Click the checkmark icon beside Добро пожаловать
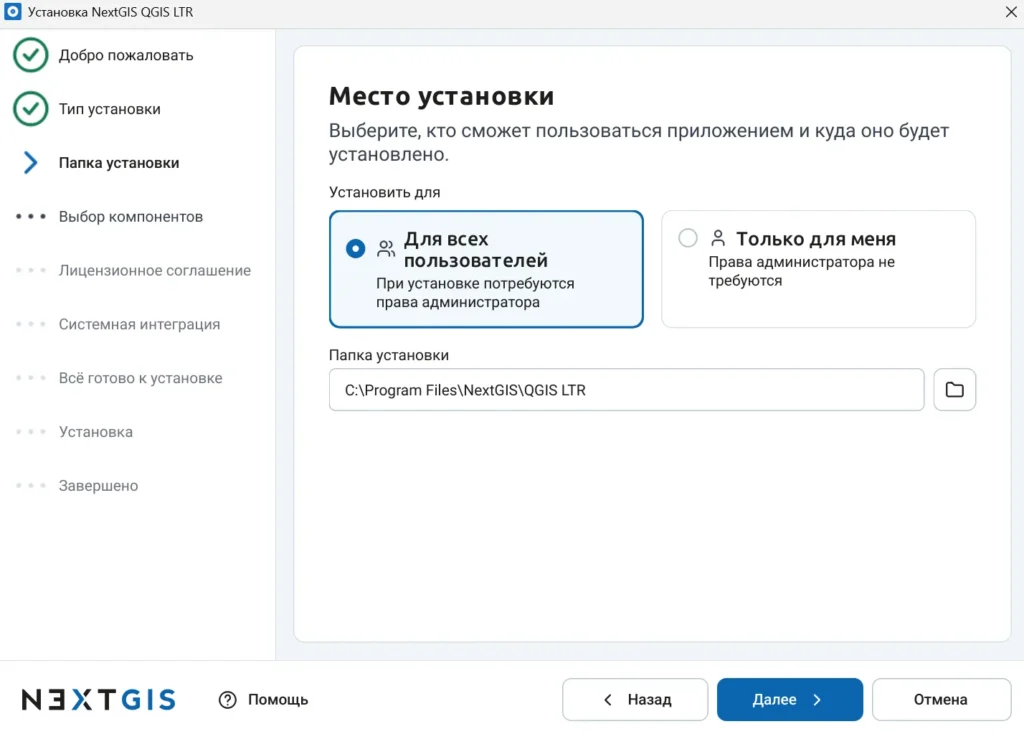1024x734 pixels. [x=30, y=56]
